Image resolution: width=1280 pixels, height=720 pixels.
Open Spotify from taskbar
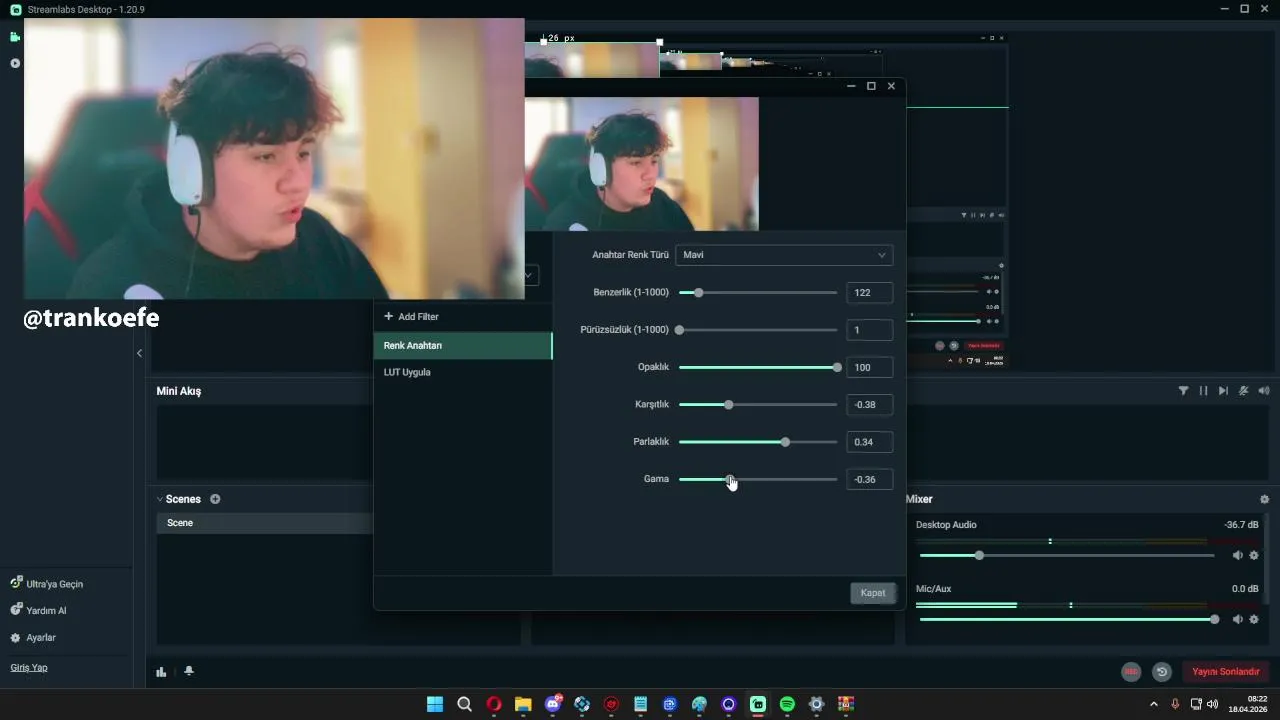point(787,704)
